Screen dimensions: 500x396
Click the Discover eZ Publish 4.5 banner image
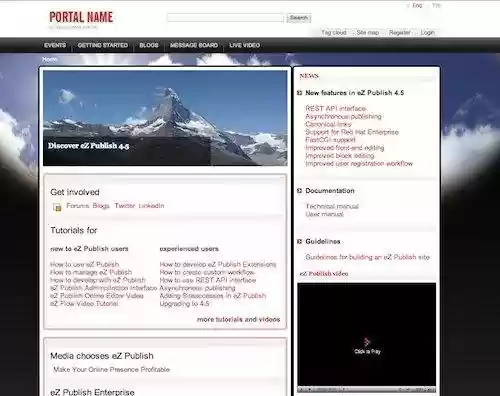[165, 118]
